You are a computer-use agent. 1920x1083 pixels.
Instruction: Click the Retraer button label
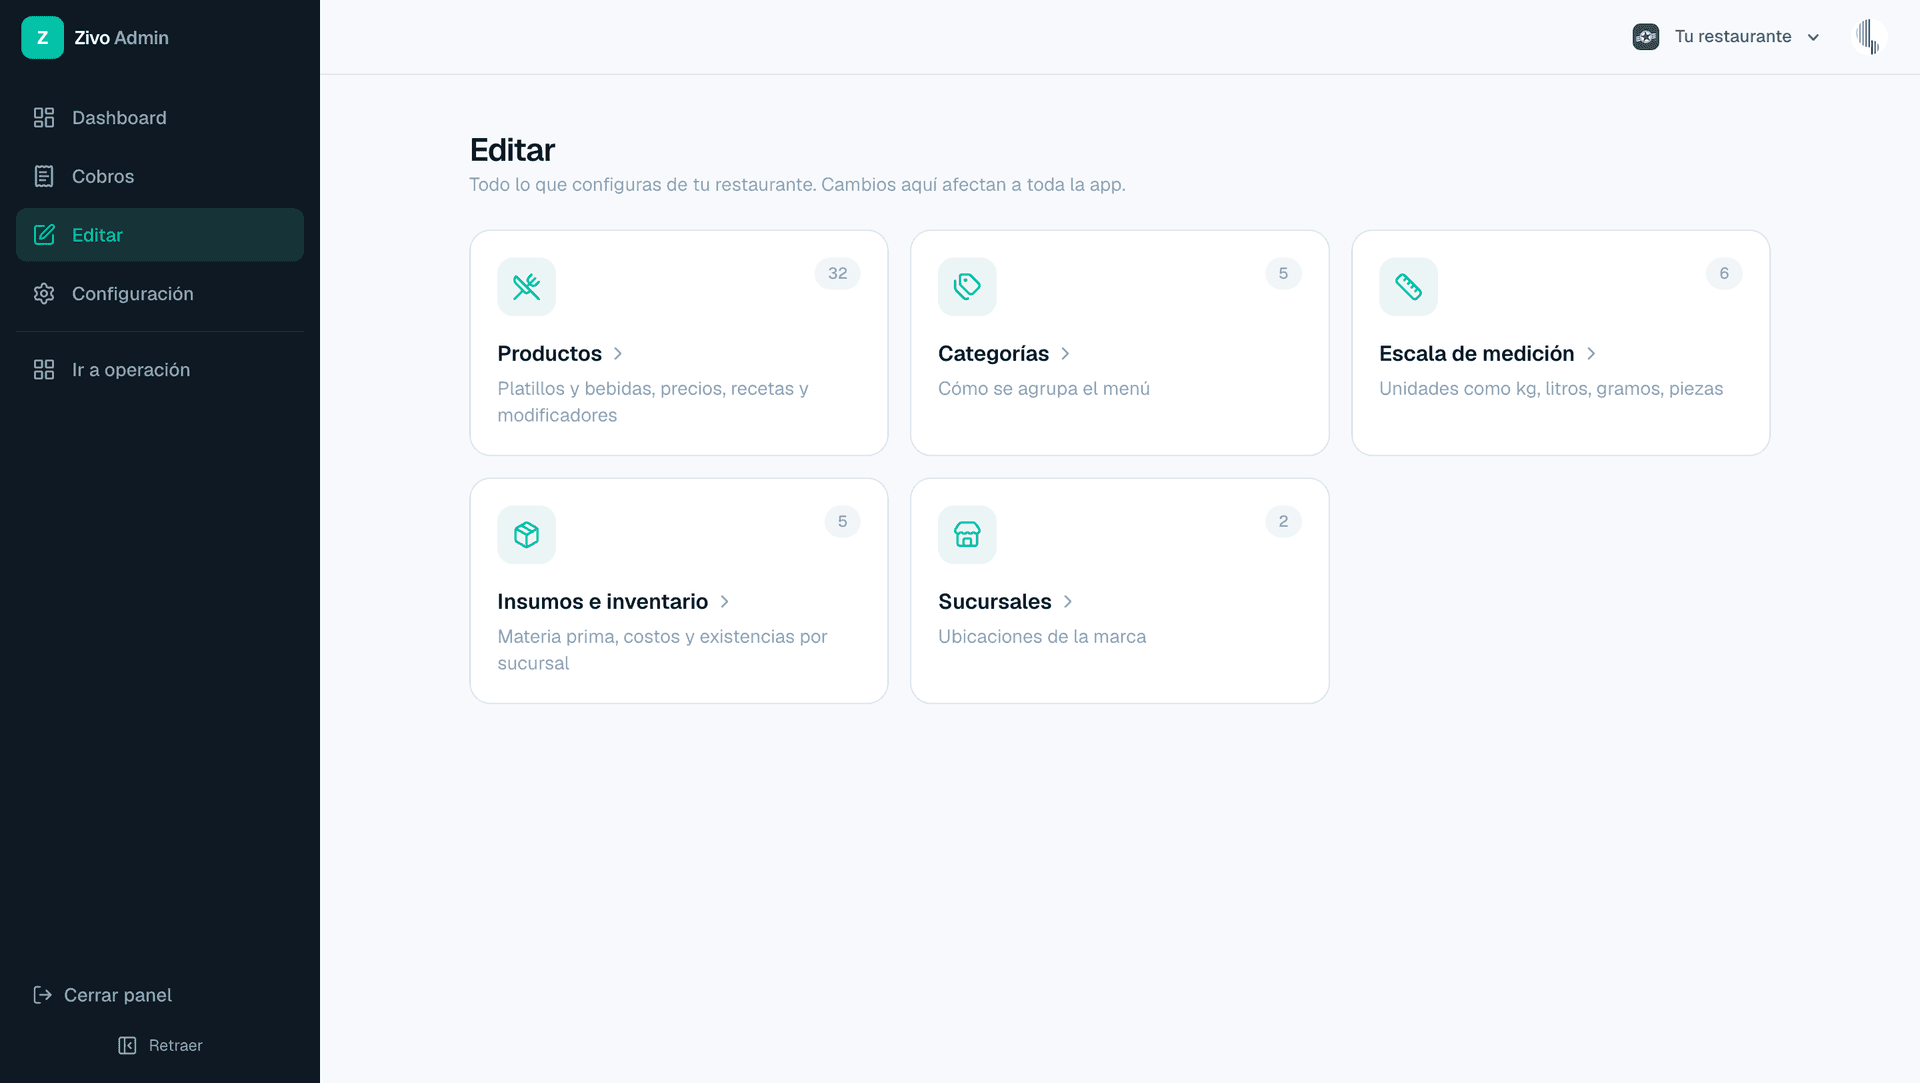coord(176,1045)
